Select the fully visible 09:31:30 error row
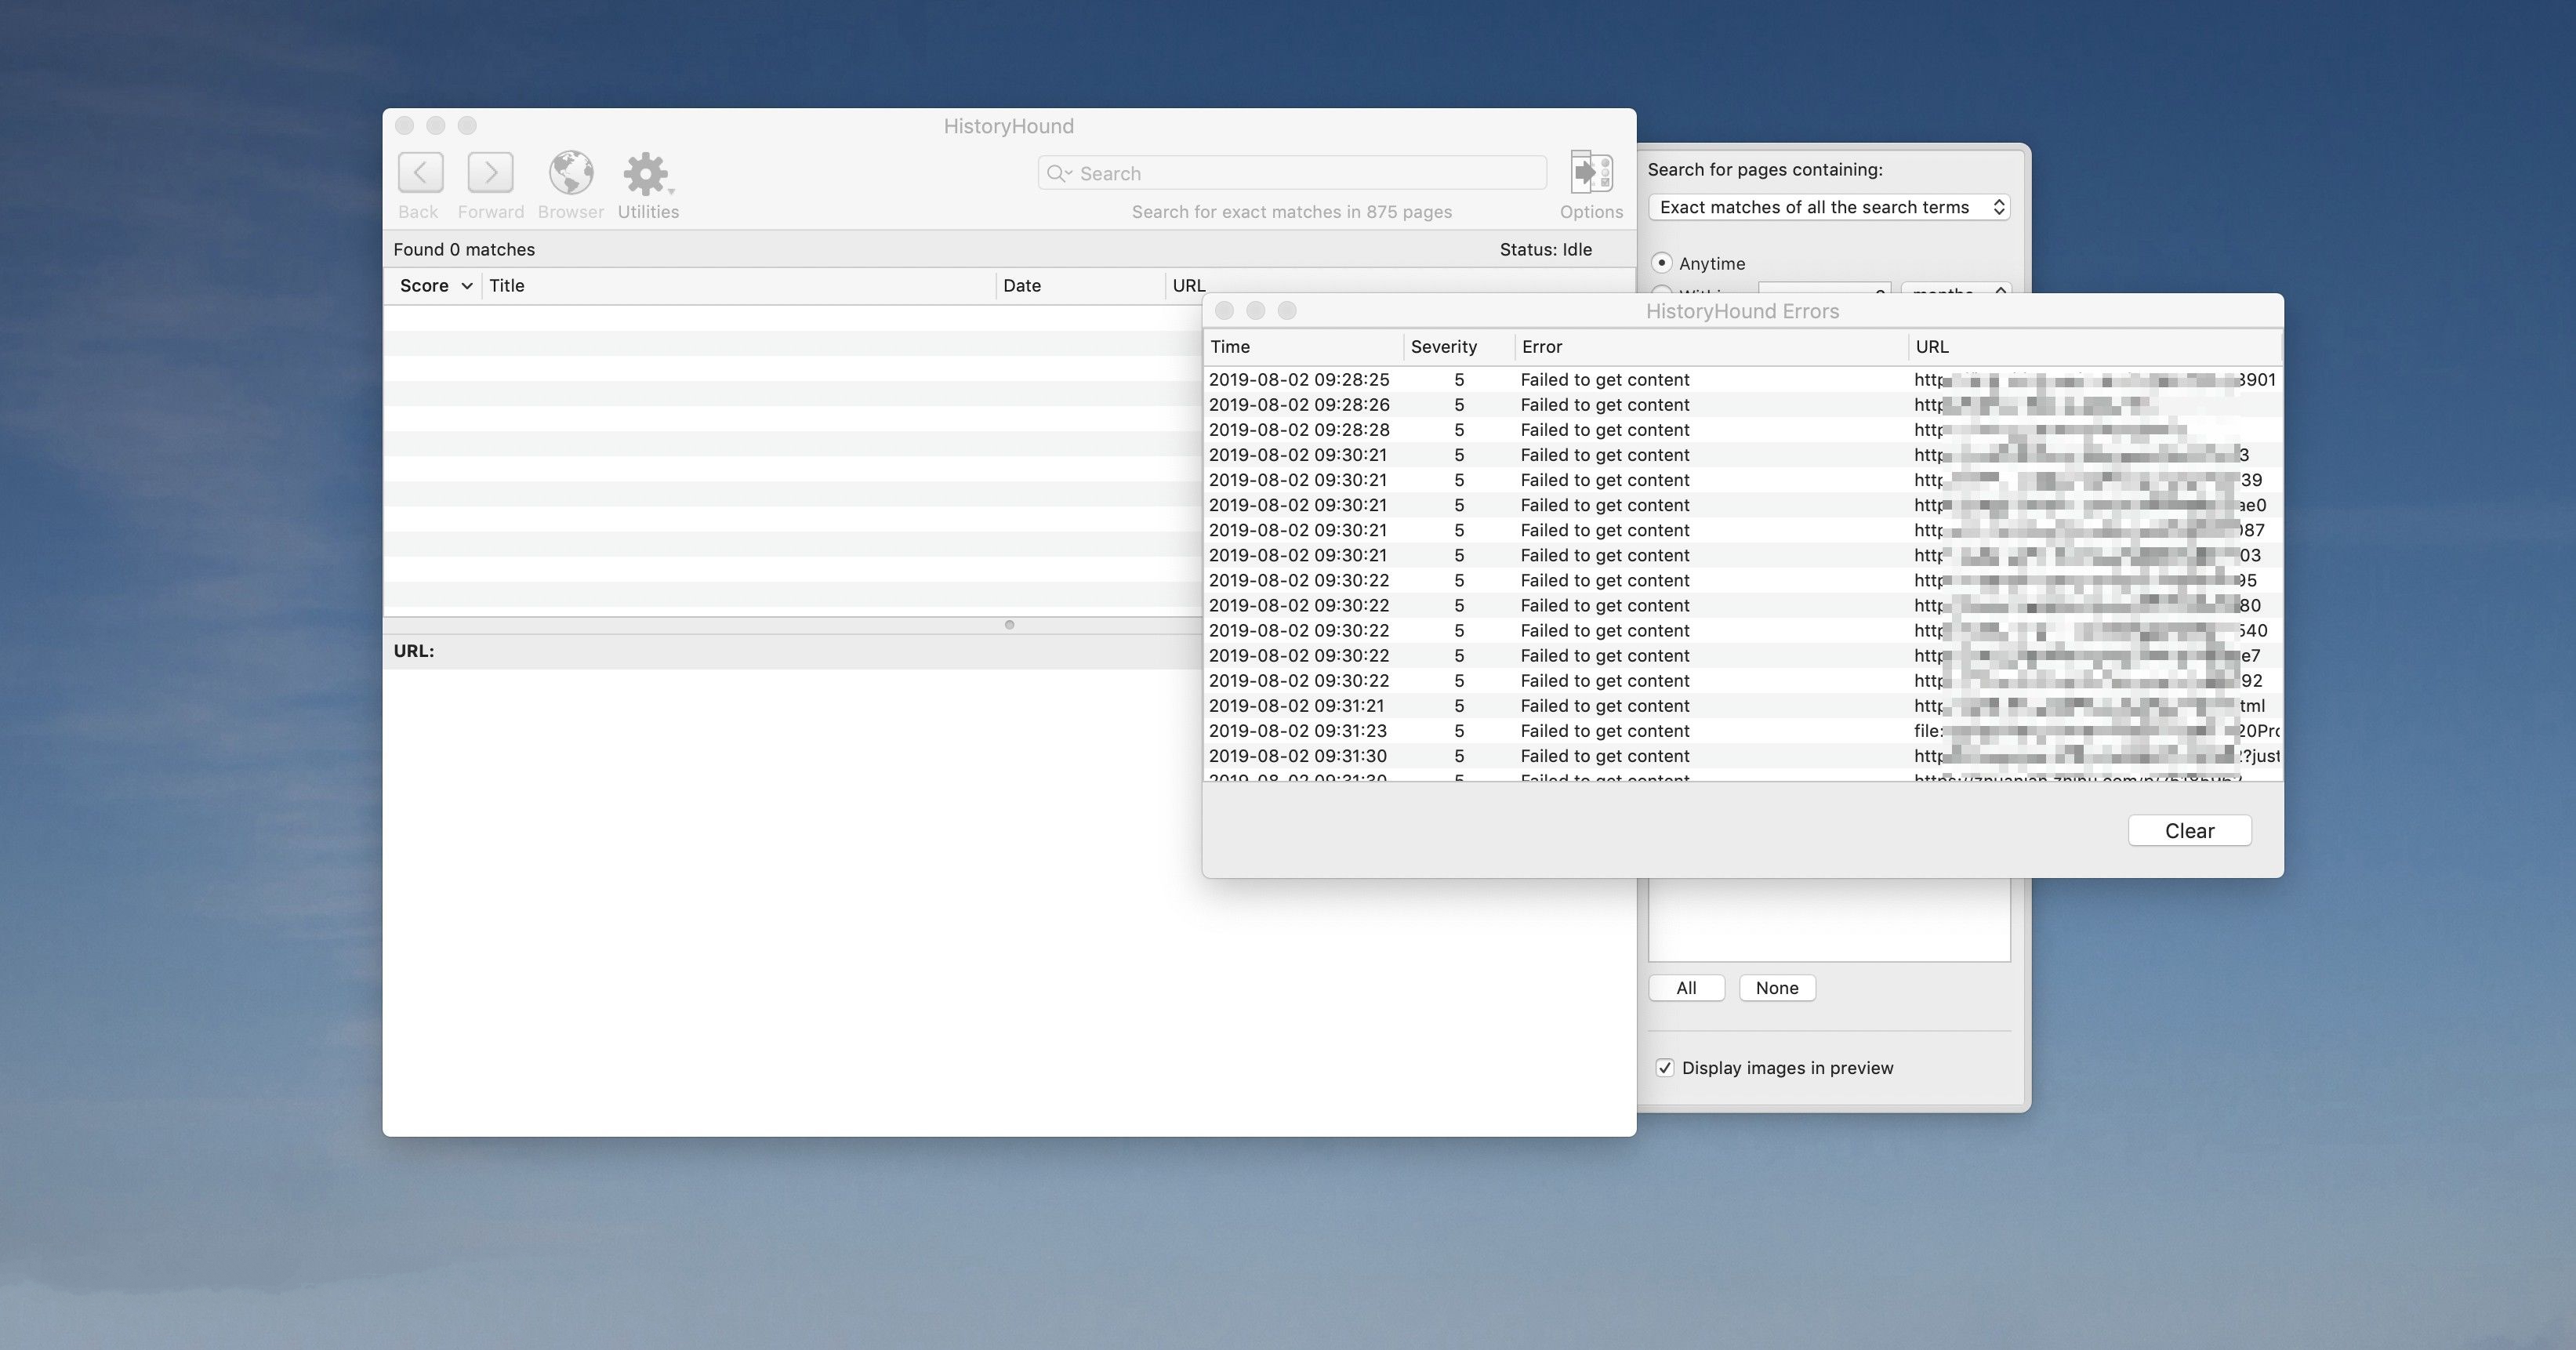Screen dimensions: 2576x1350 (1742, 756)
